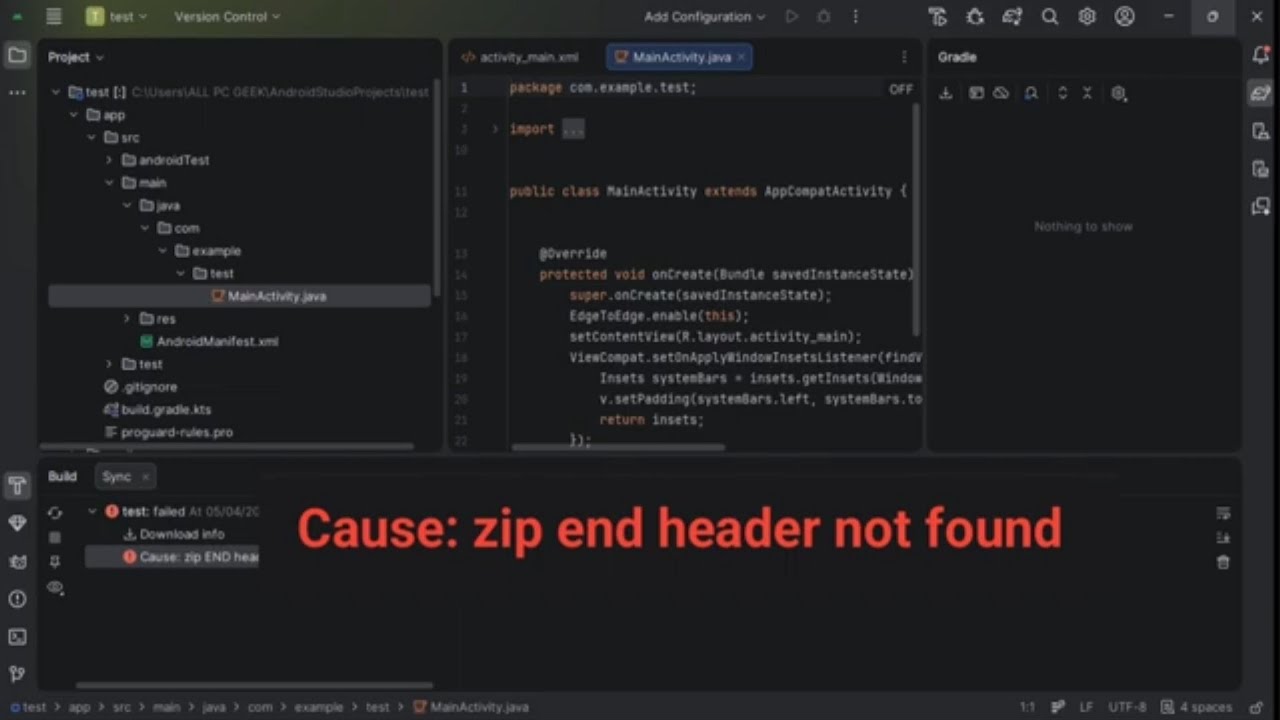This screenshot has width=1280, height=720.
Task: Open Gradle build tool settings
Action: pos(1119,93)
